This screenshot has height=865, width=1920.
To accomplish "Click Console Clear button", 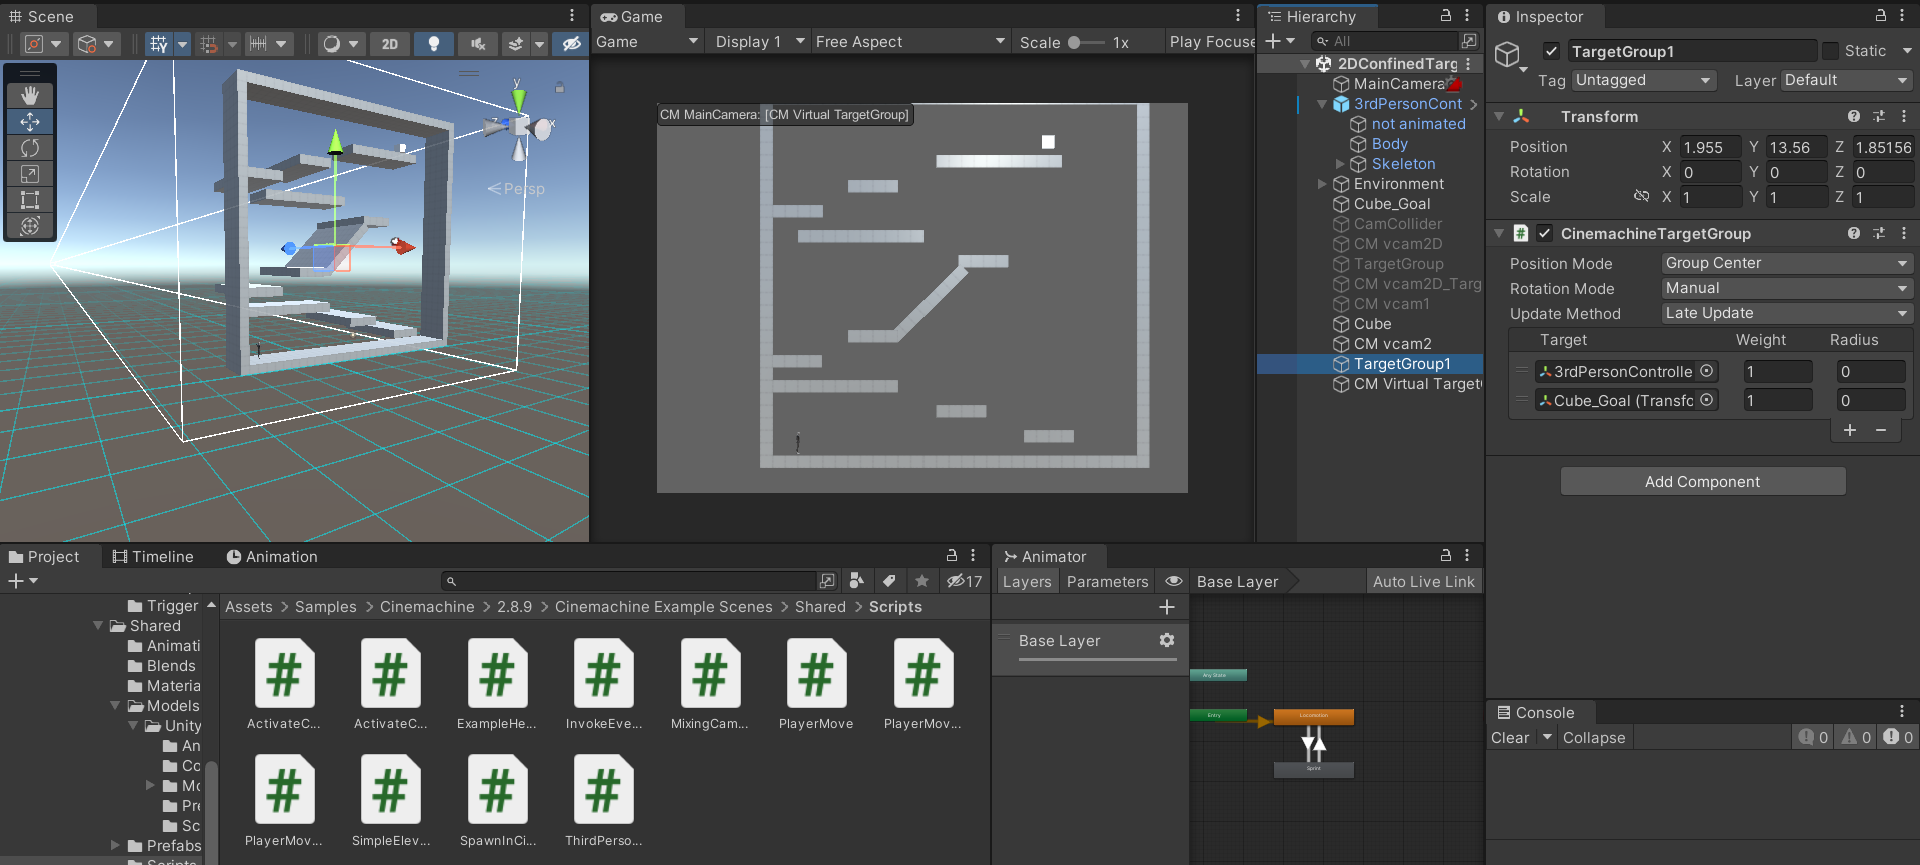I will tap(1510, 738).
